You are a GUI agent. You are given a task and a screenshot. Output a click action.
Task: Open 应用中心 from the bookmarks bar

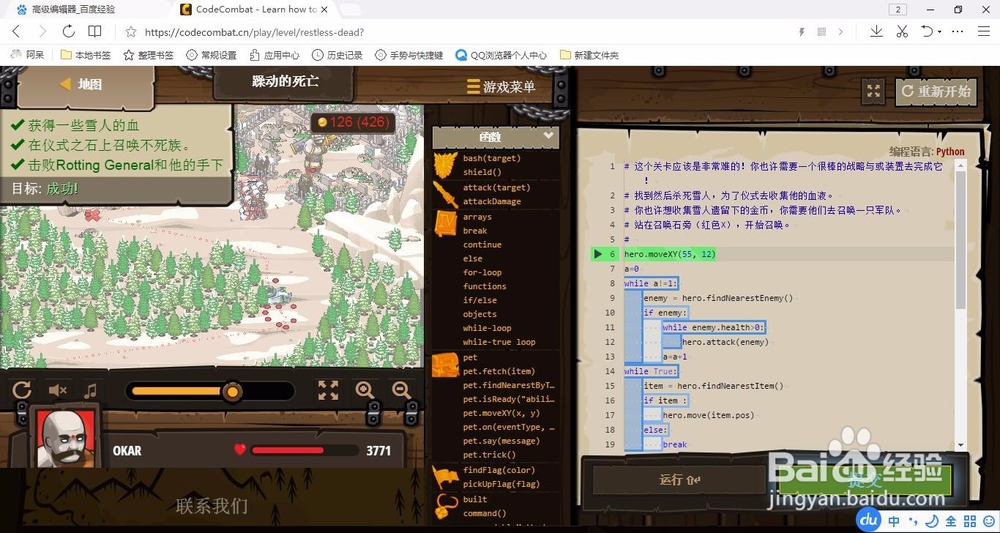point(274,55)
